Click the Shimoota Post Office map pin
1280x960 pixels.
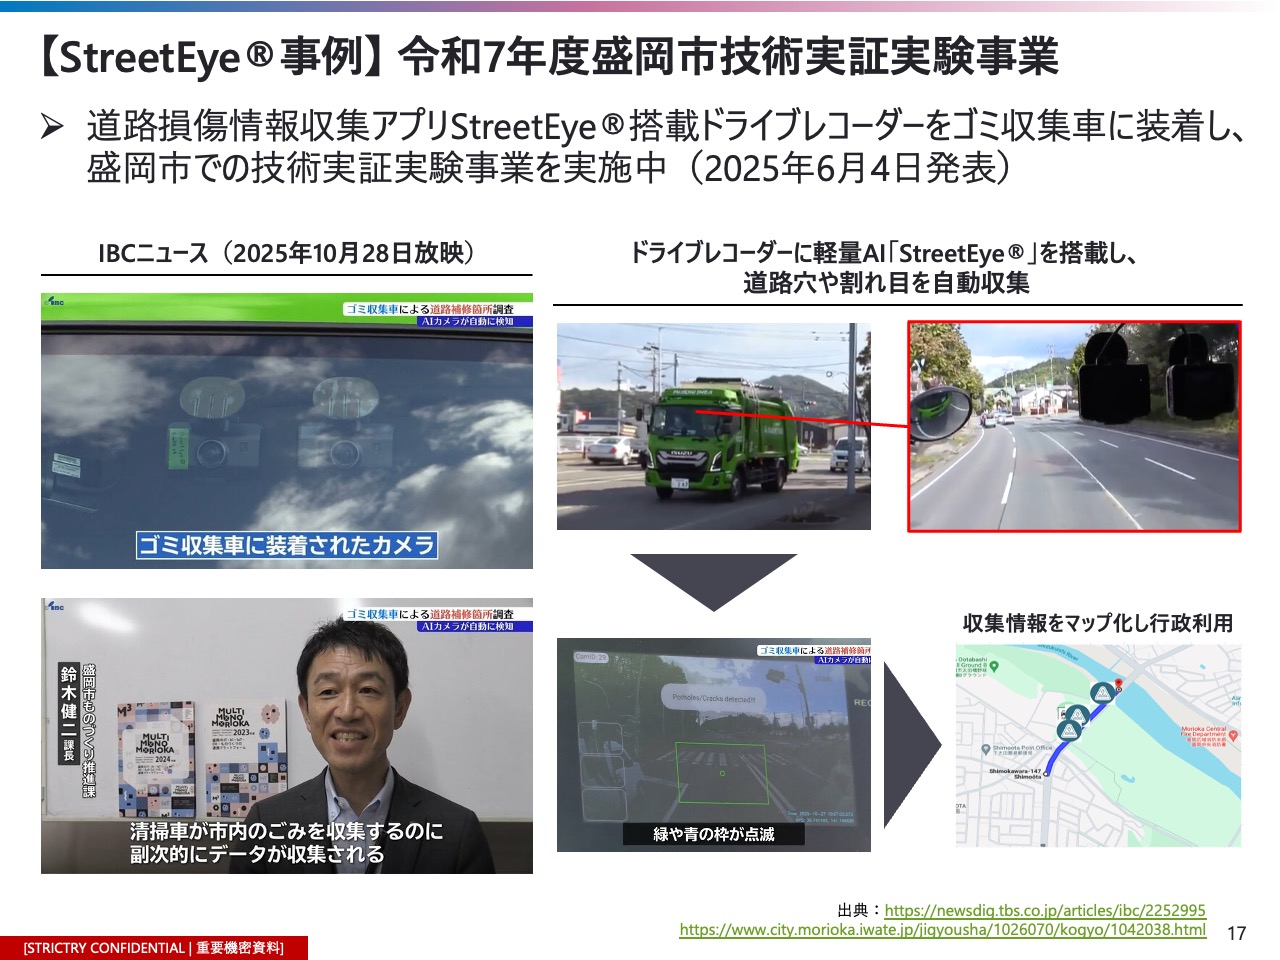[986, 749]
